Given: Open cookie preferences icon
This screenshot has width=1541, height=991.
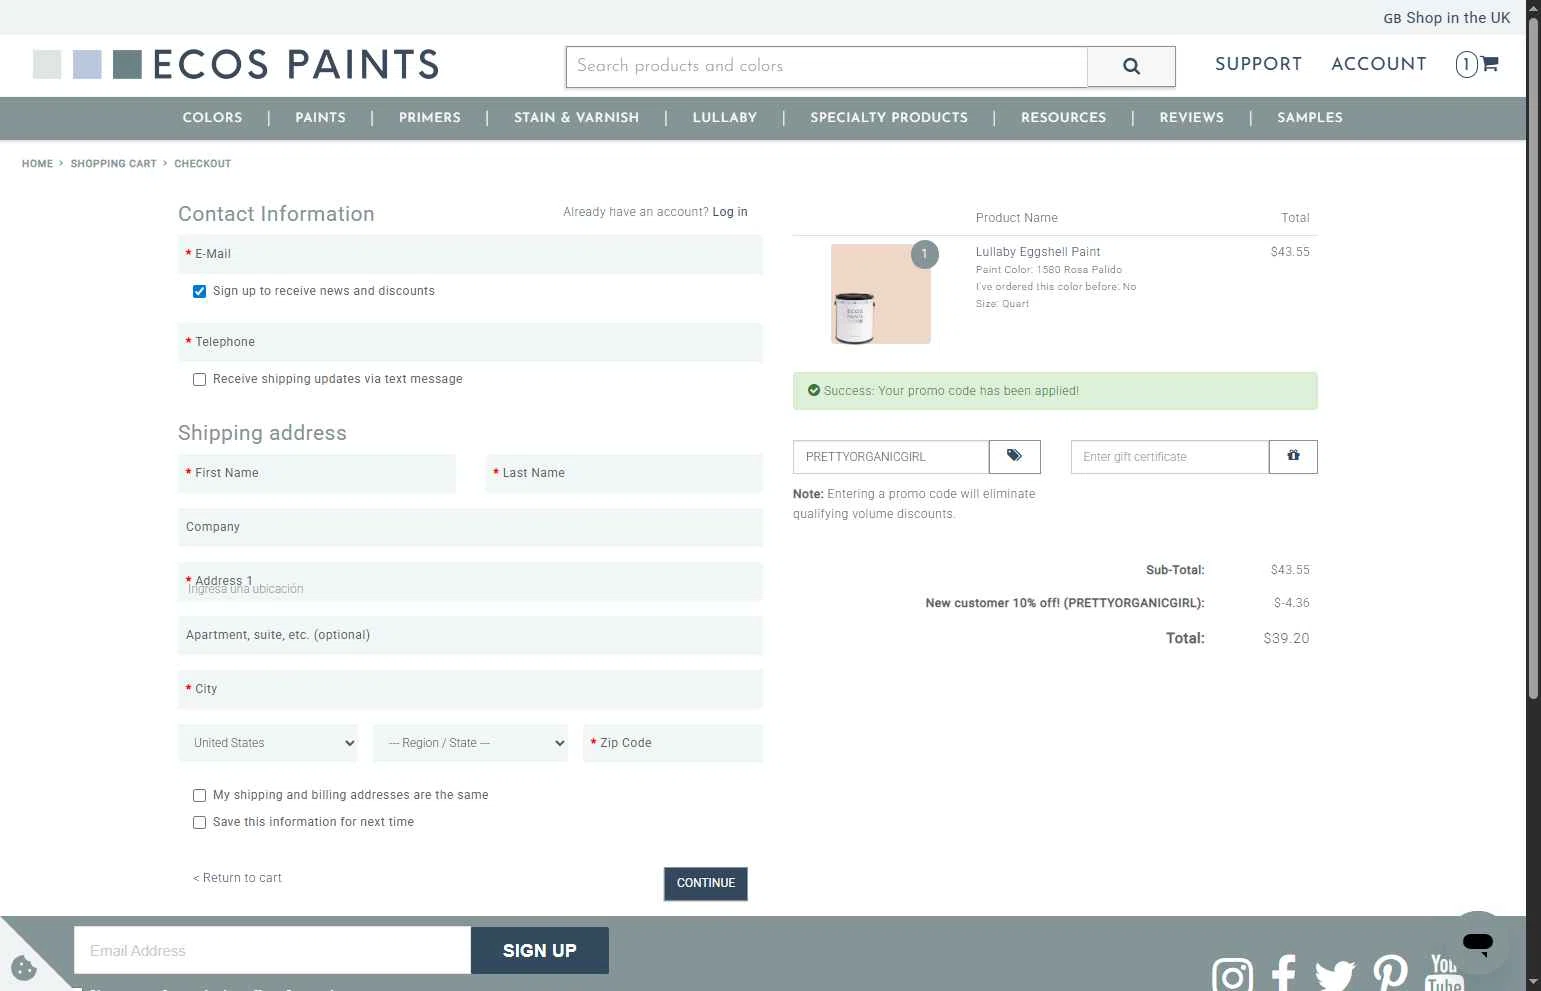Looking at the screenshot, I should (24, 968).
